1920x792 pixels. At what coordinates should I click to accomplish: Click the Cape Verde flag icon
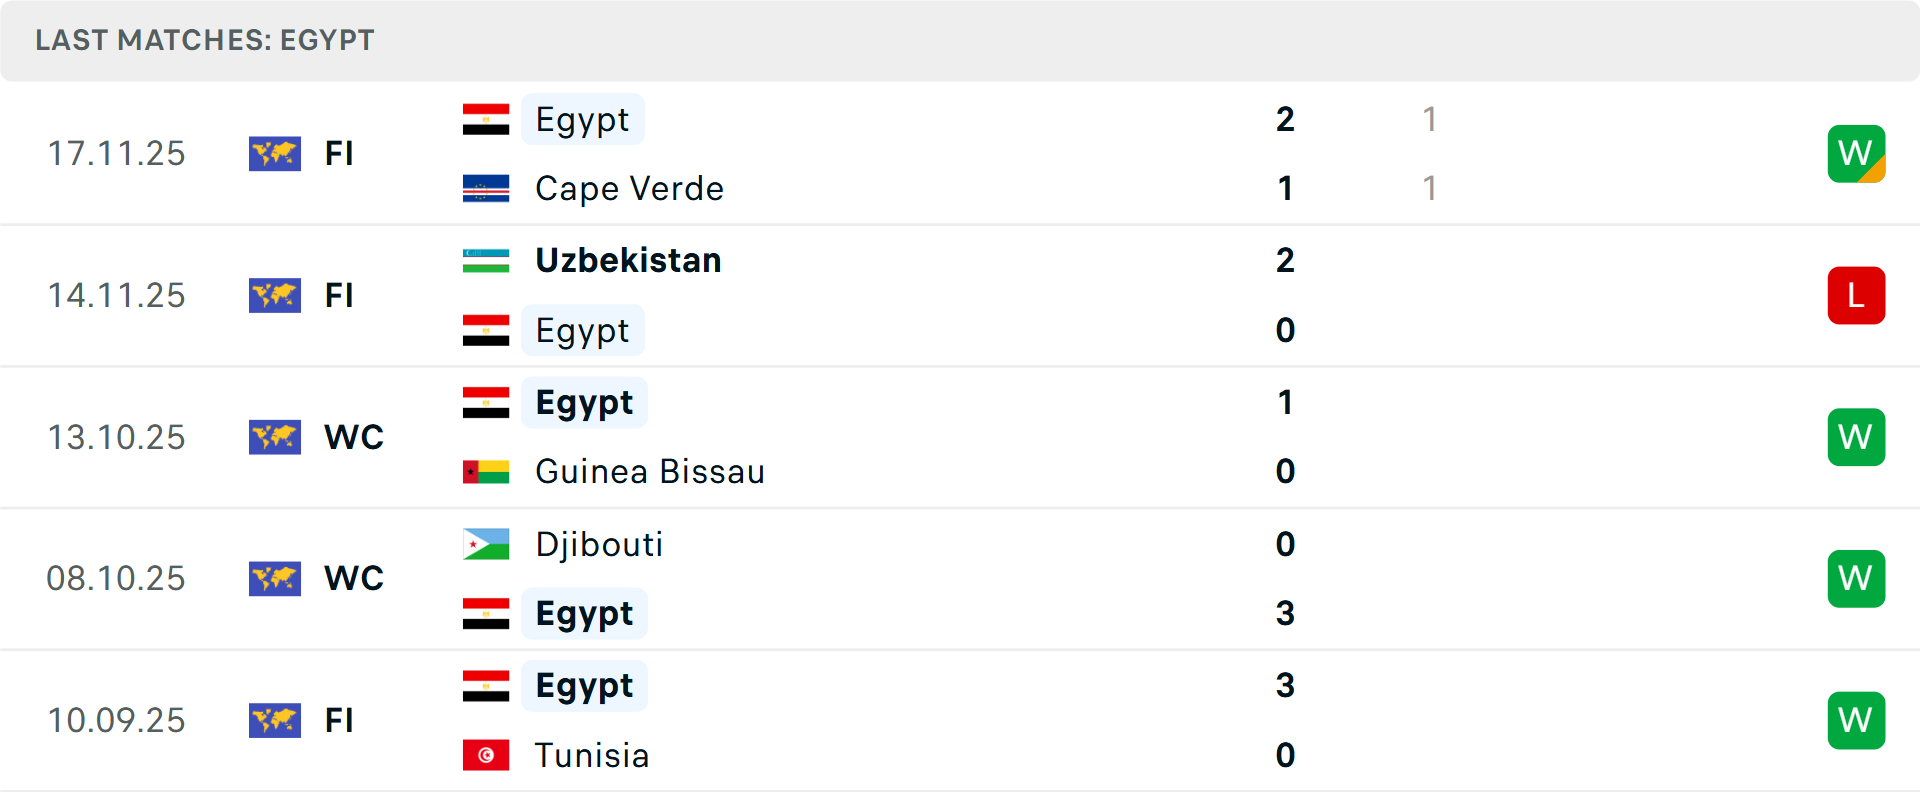click(486, 188)
